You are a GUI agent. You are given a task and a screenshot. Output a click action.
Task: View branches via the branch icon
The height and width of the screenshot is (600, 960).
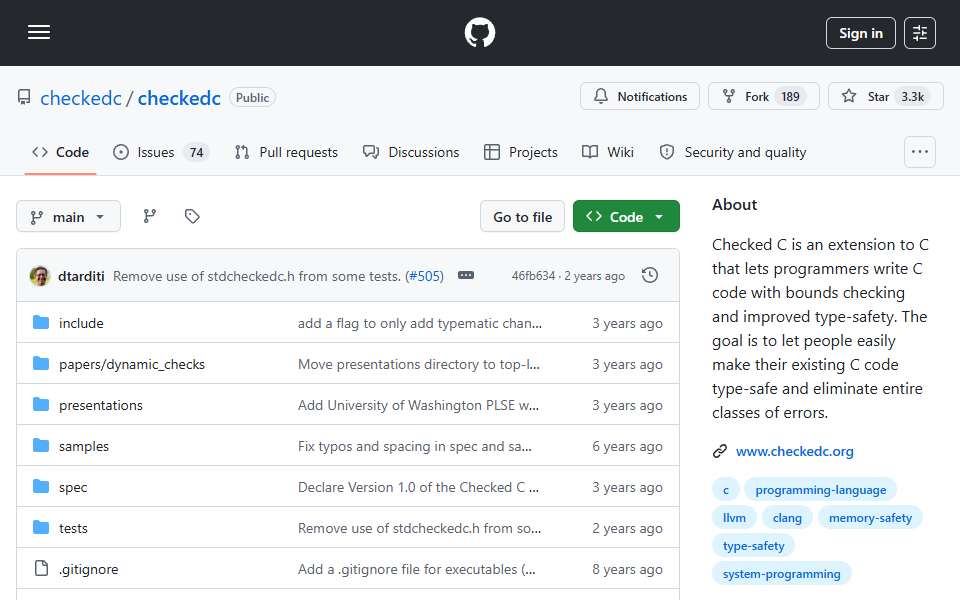[x=149, y=216]
